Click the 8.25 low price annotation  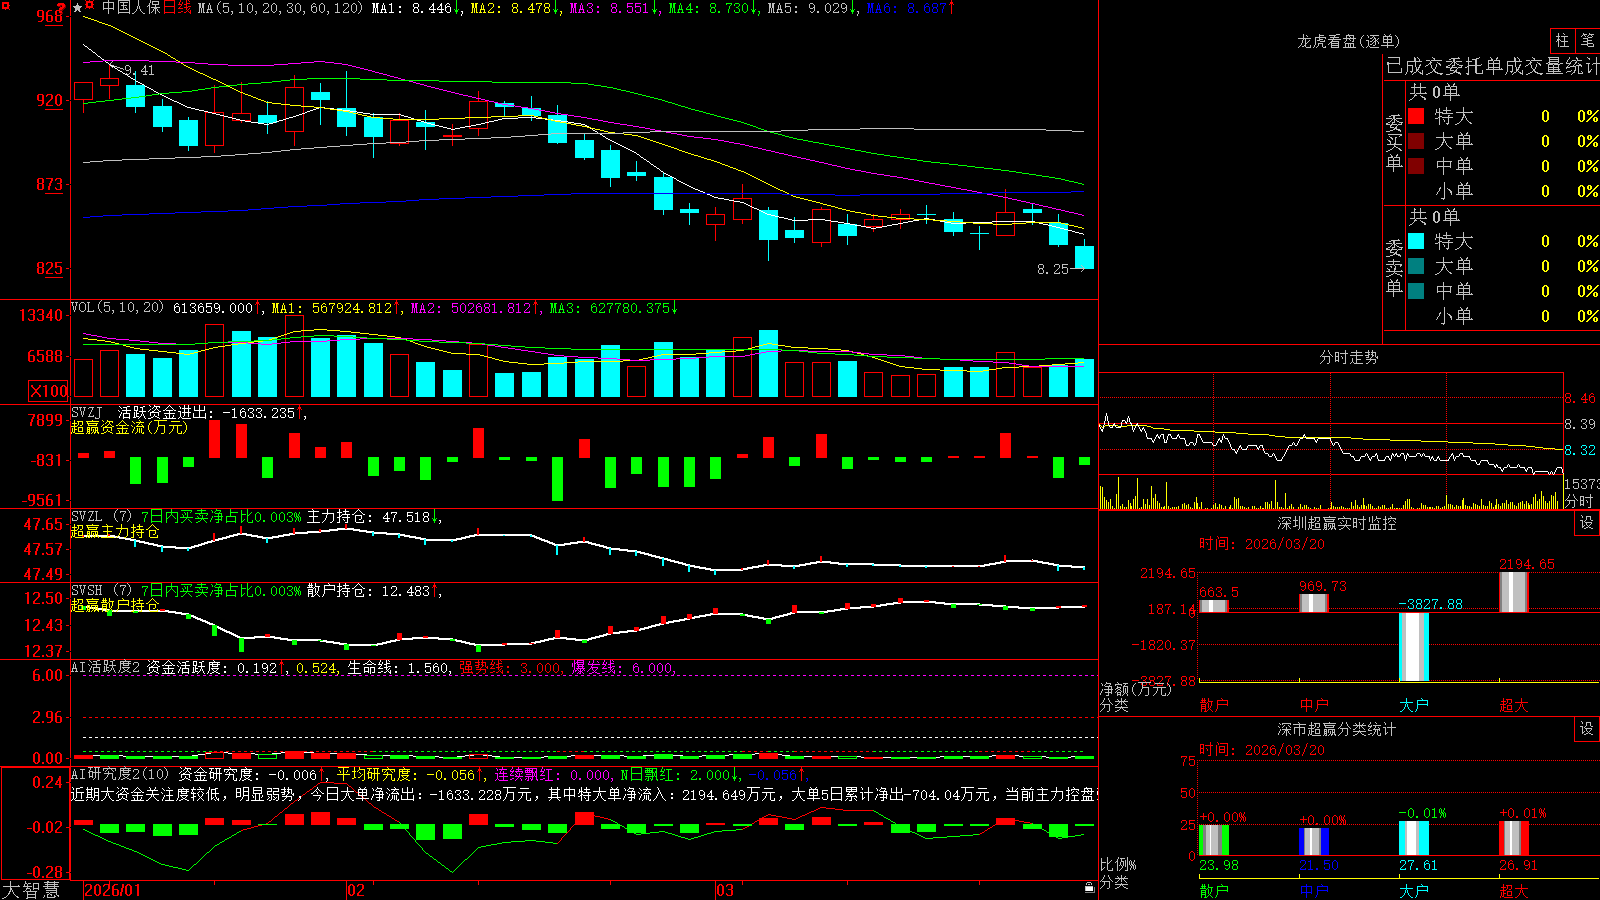(x=1053, y=269)
